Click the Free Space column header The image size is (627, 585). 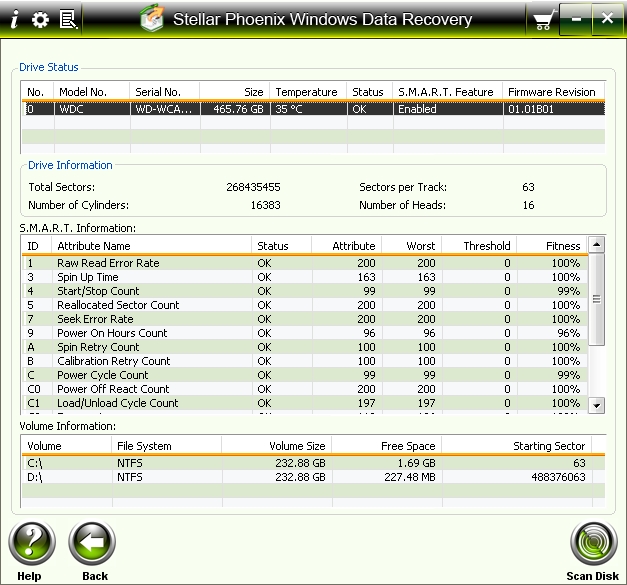coord(387,445)
